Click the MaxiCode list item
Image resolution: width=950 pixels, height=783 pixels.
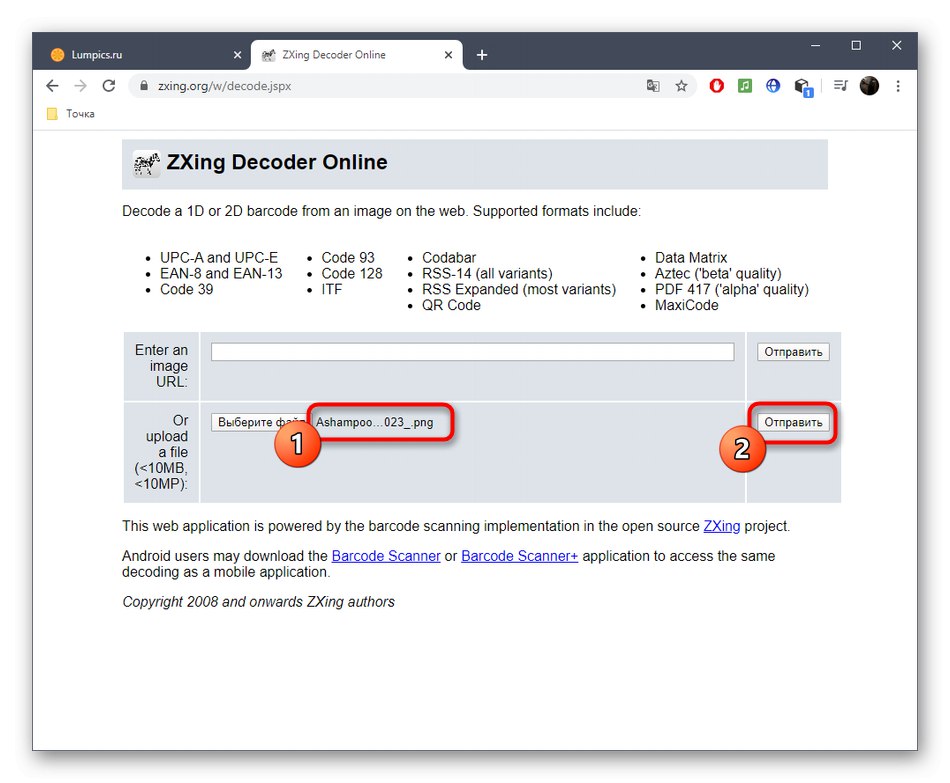point(686,305)
